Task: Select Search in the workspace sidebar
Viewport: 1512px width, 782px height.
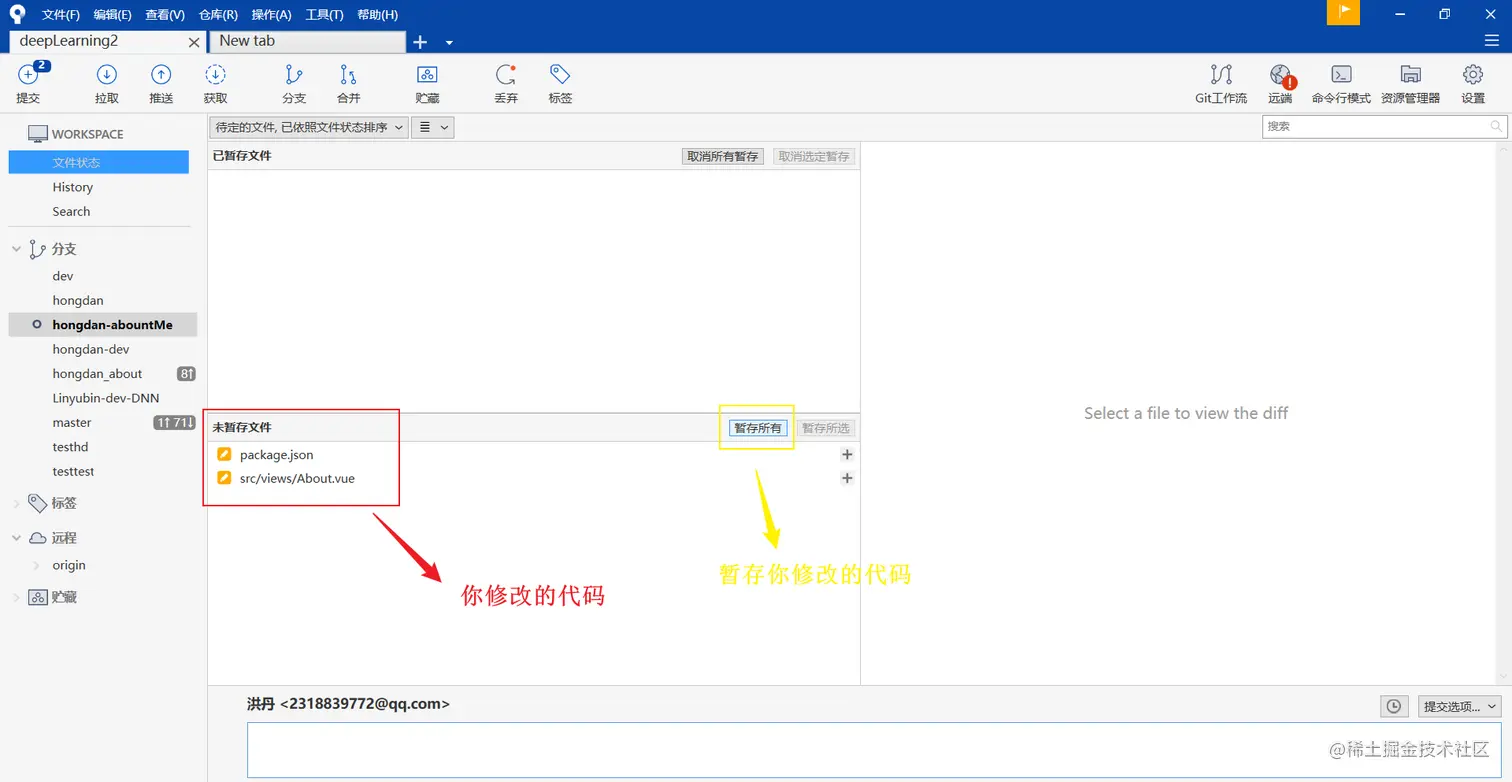Action: tap(71, 211)
